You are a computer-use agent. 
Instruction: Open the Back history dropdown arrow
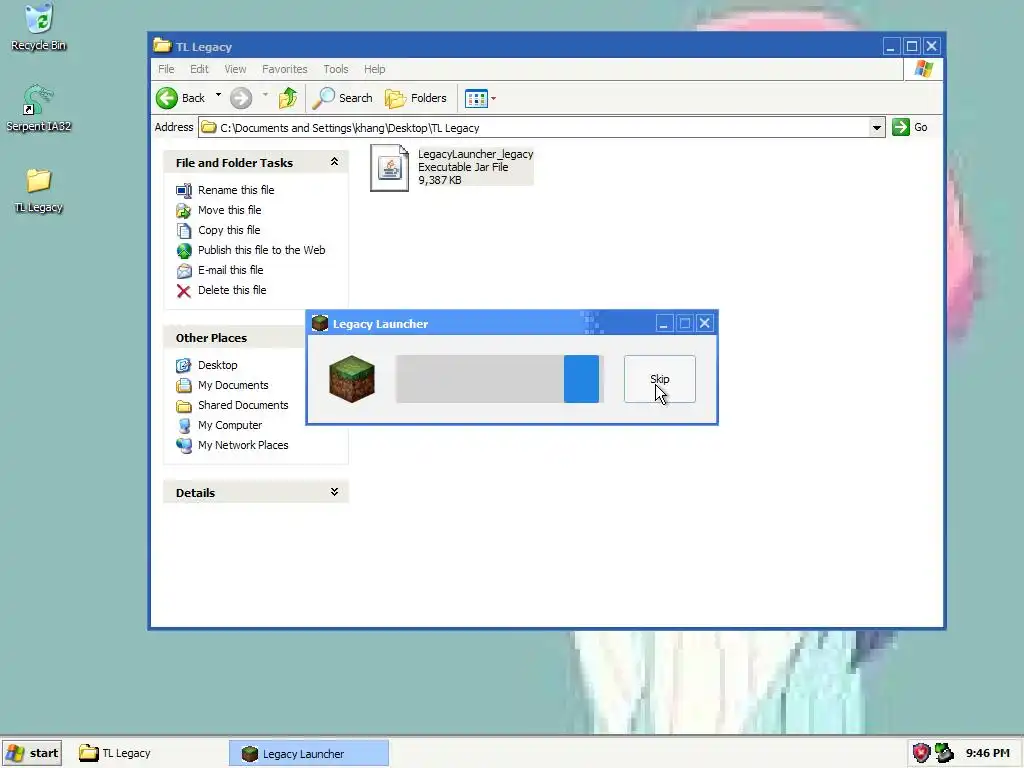pyautogui.click(x=218, y=97)
